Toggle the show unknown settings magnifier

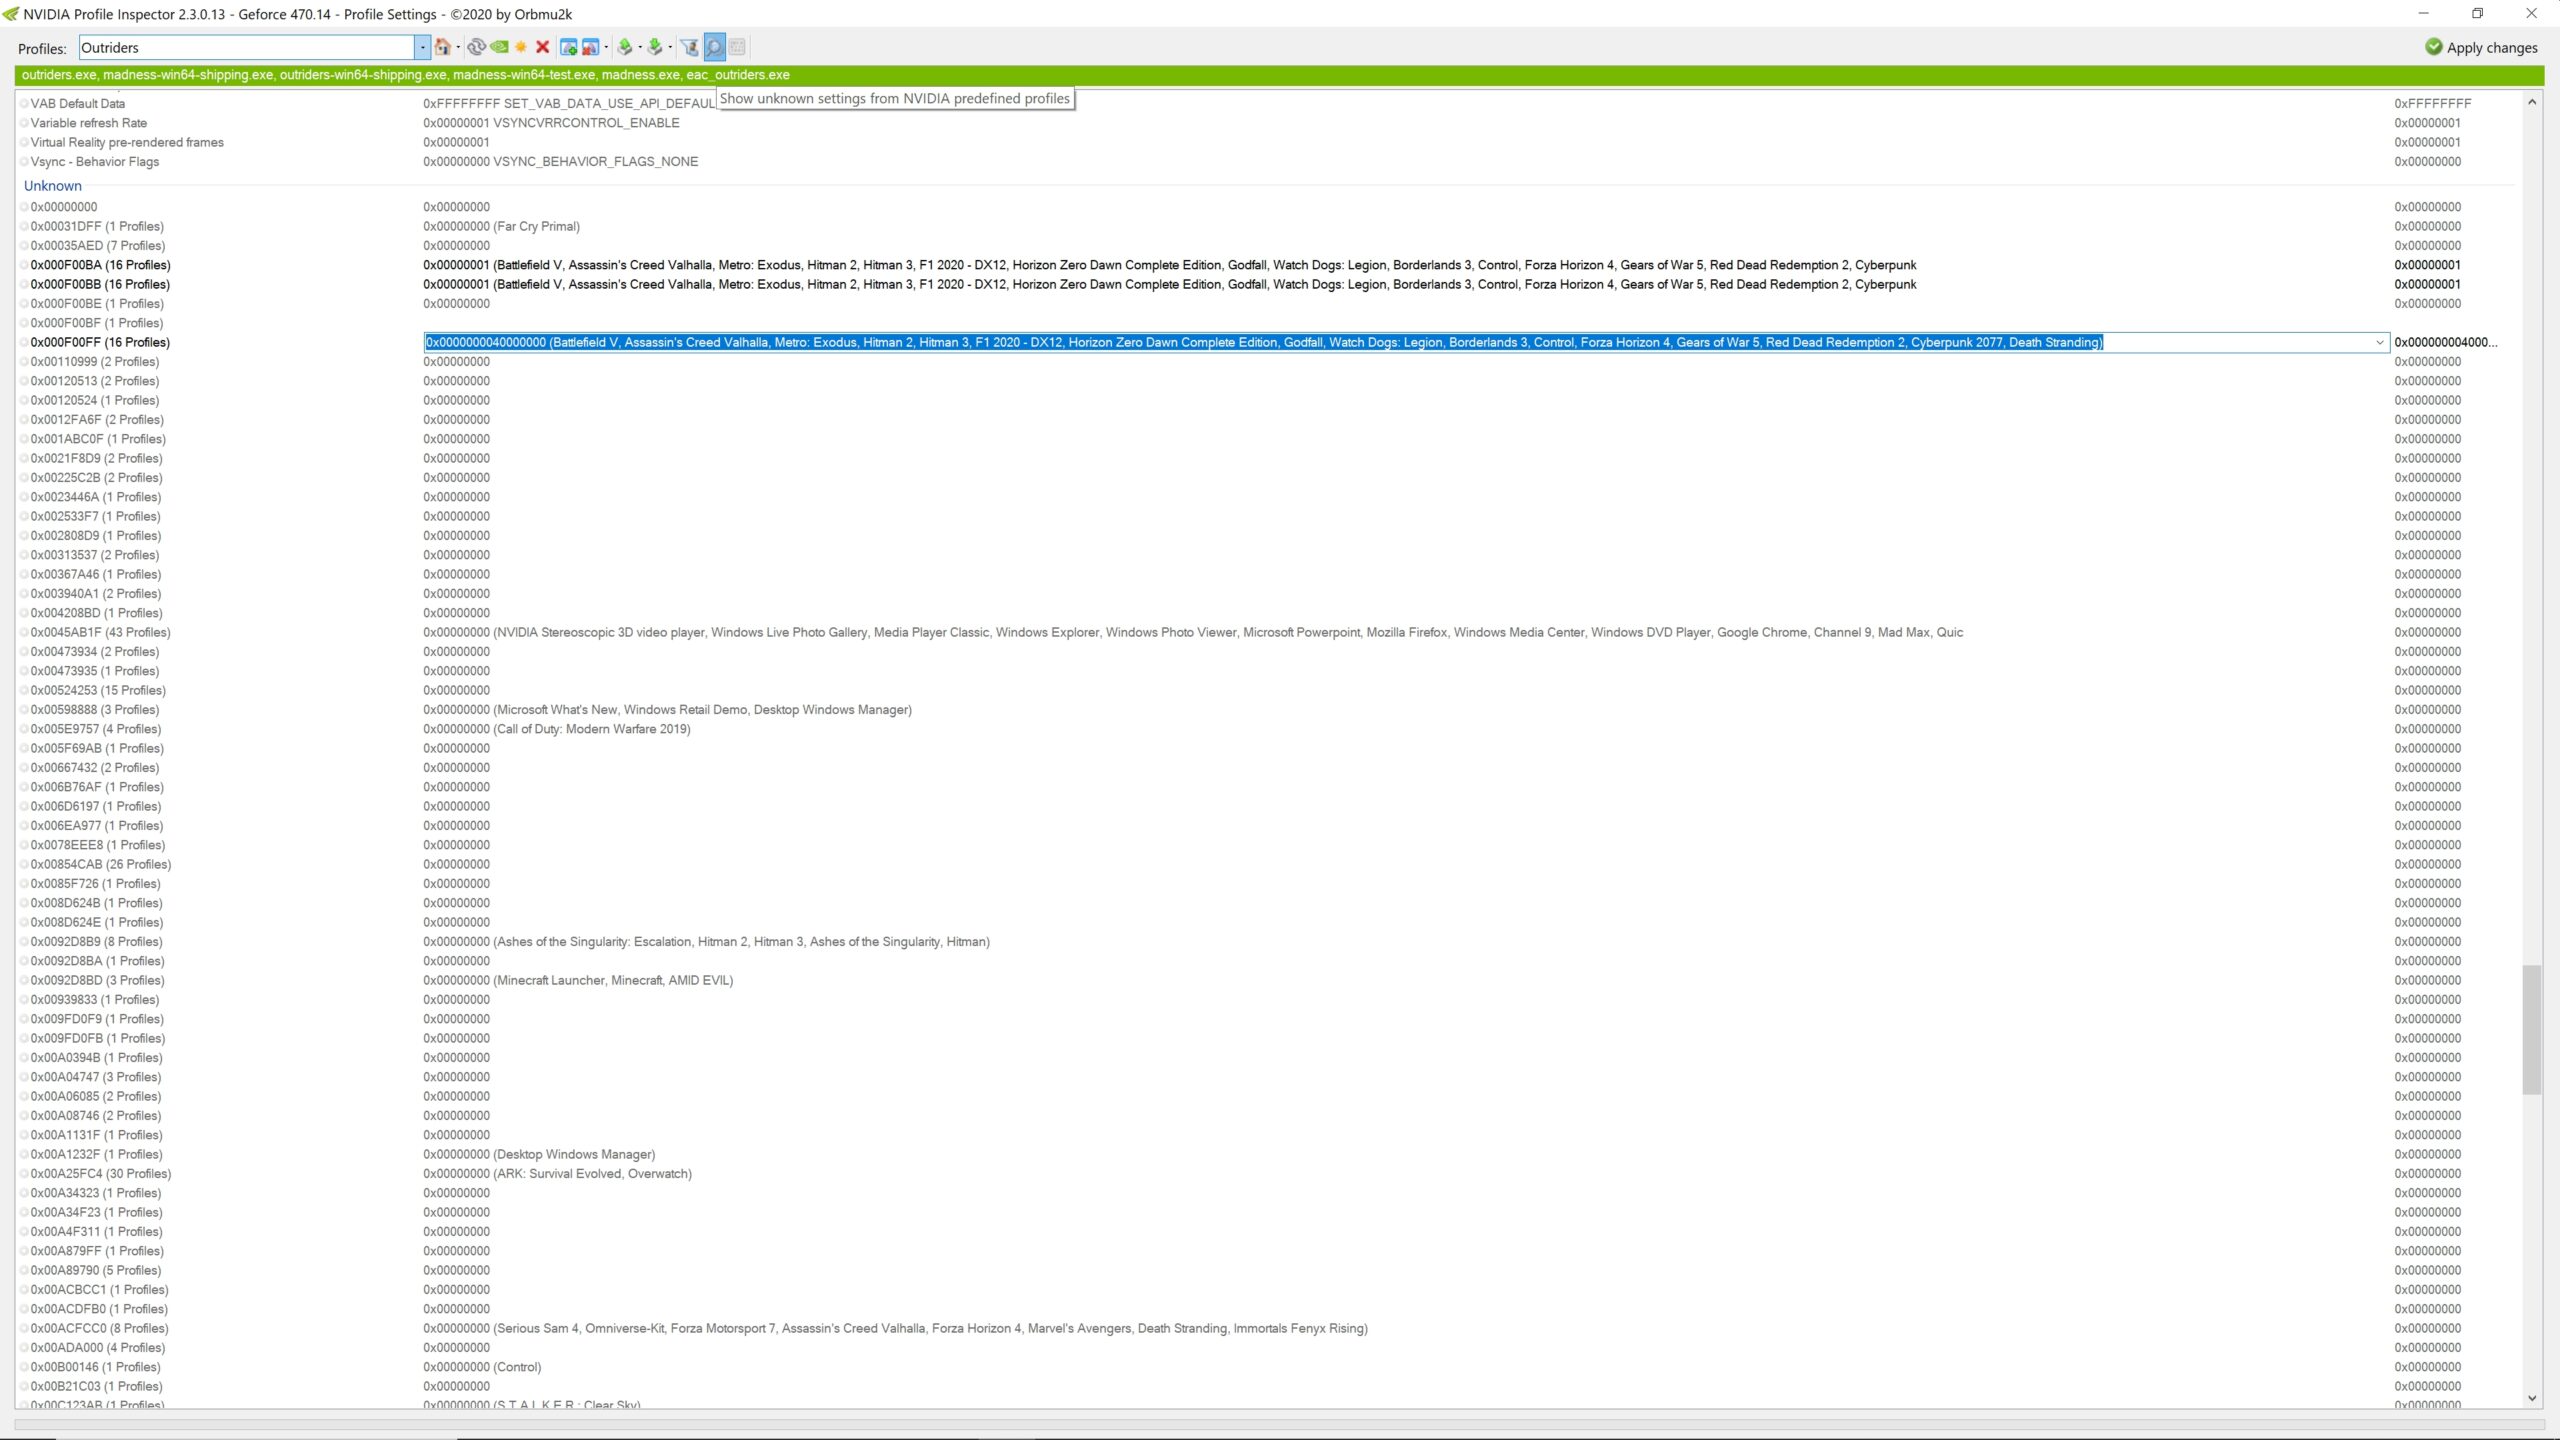coord(714,47)
